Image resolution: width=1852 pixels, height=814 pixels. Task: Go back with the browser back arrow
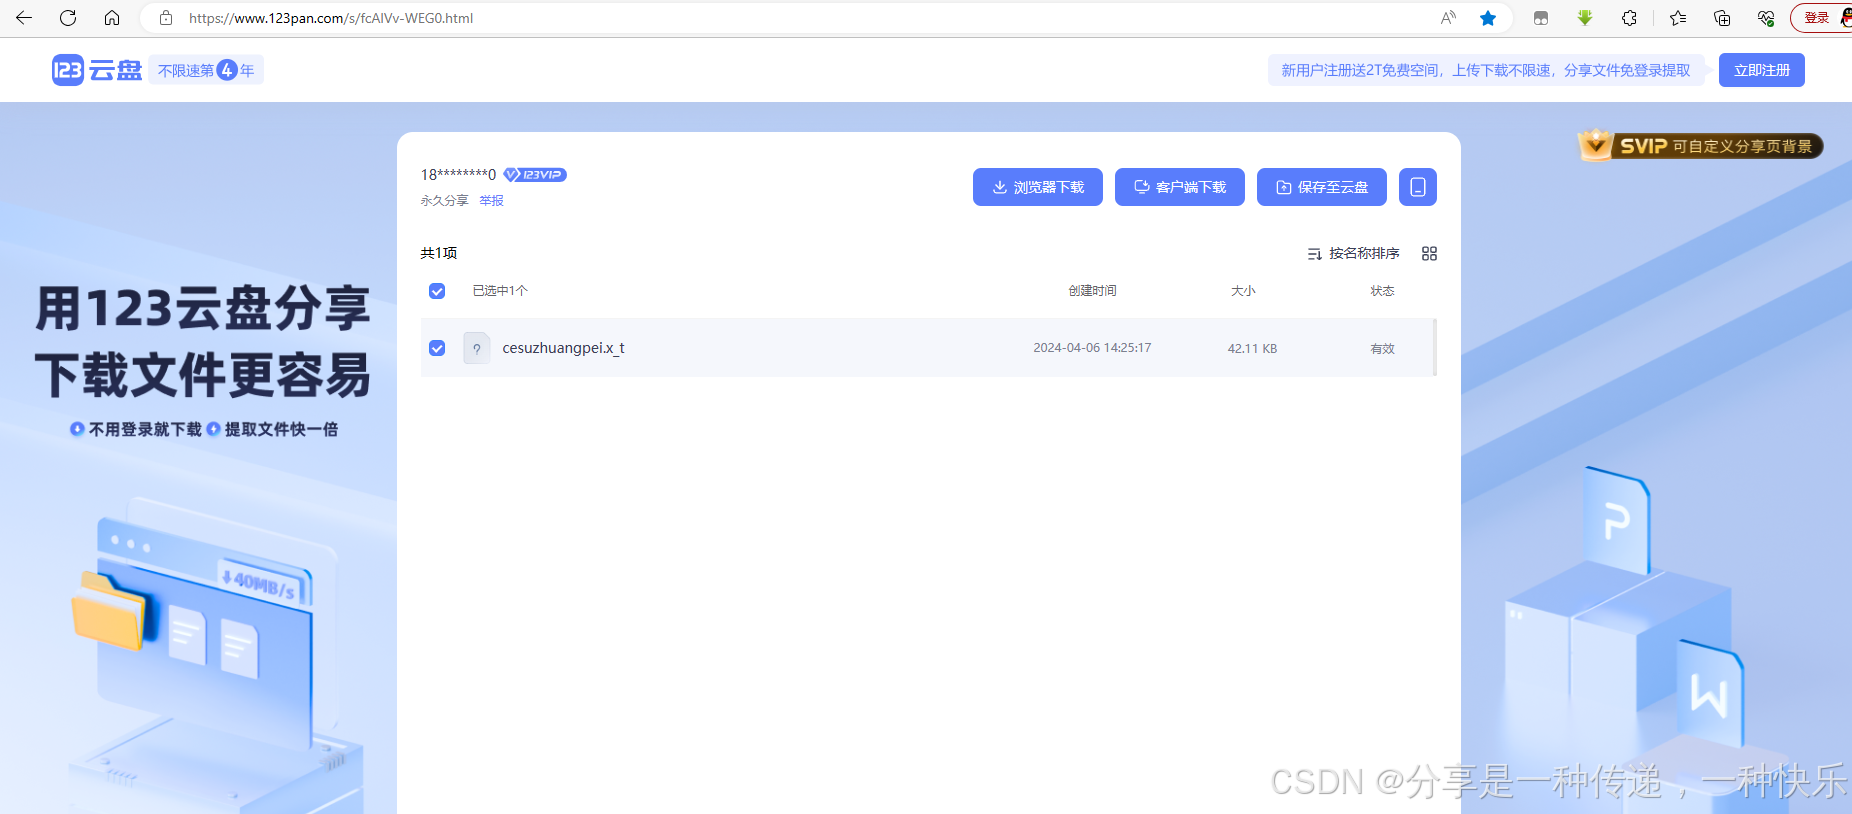[x=24, y=18]
